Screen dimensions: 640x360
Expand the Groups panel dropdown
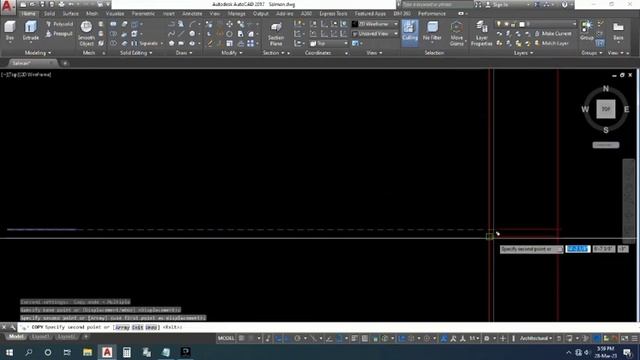coord(591,53)
